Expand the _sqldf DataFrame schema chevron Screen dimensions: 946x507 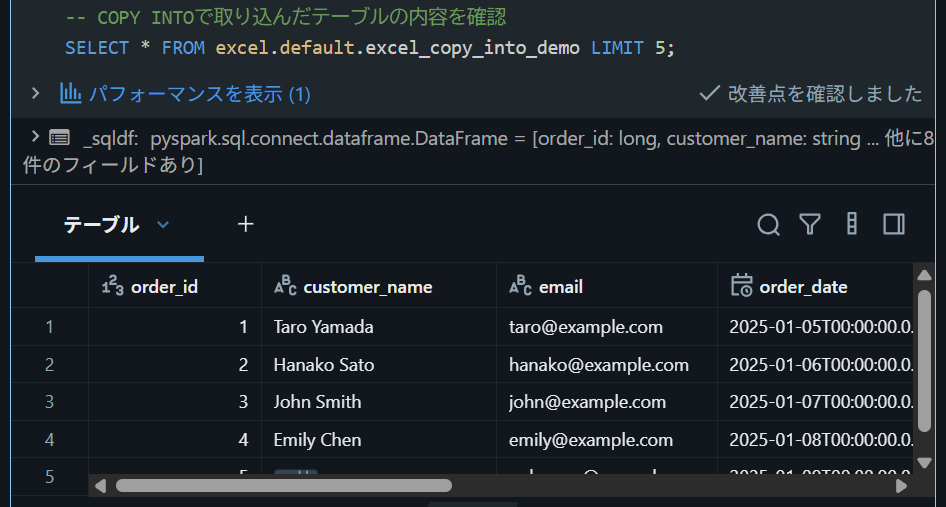pyautogui.click(x=35, y=137)
